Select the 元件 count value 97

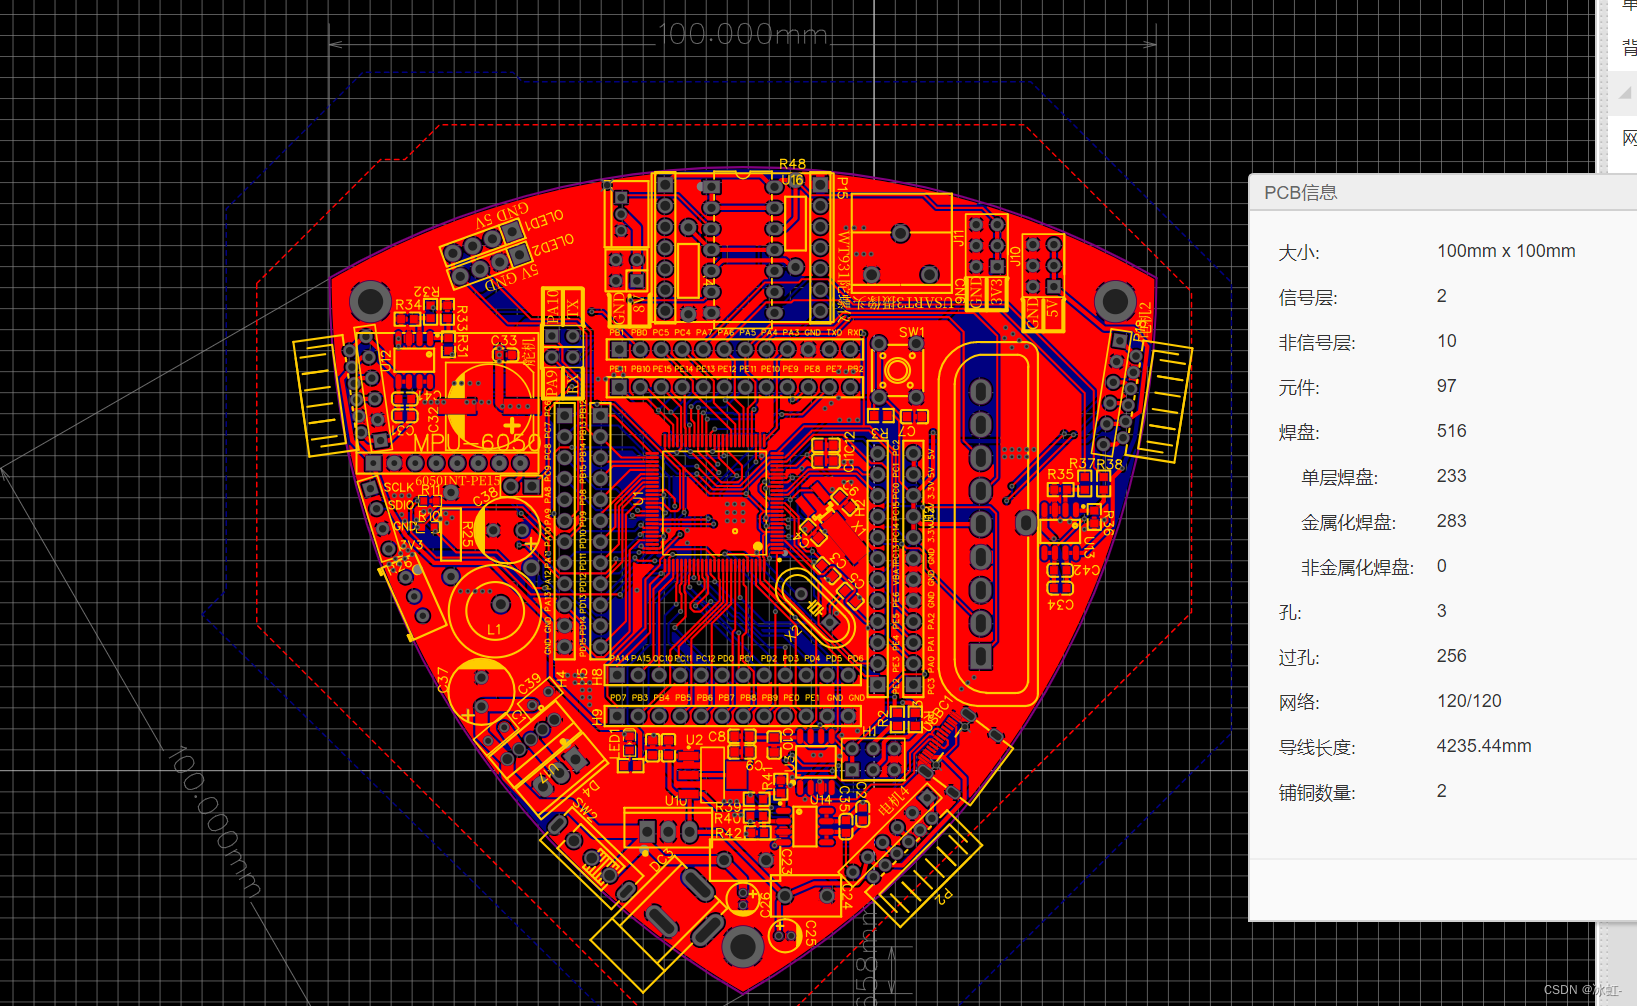[1447, 386]
